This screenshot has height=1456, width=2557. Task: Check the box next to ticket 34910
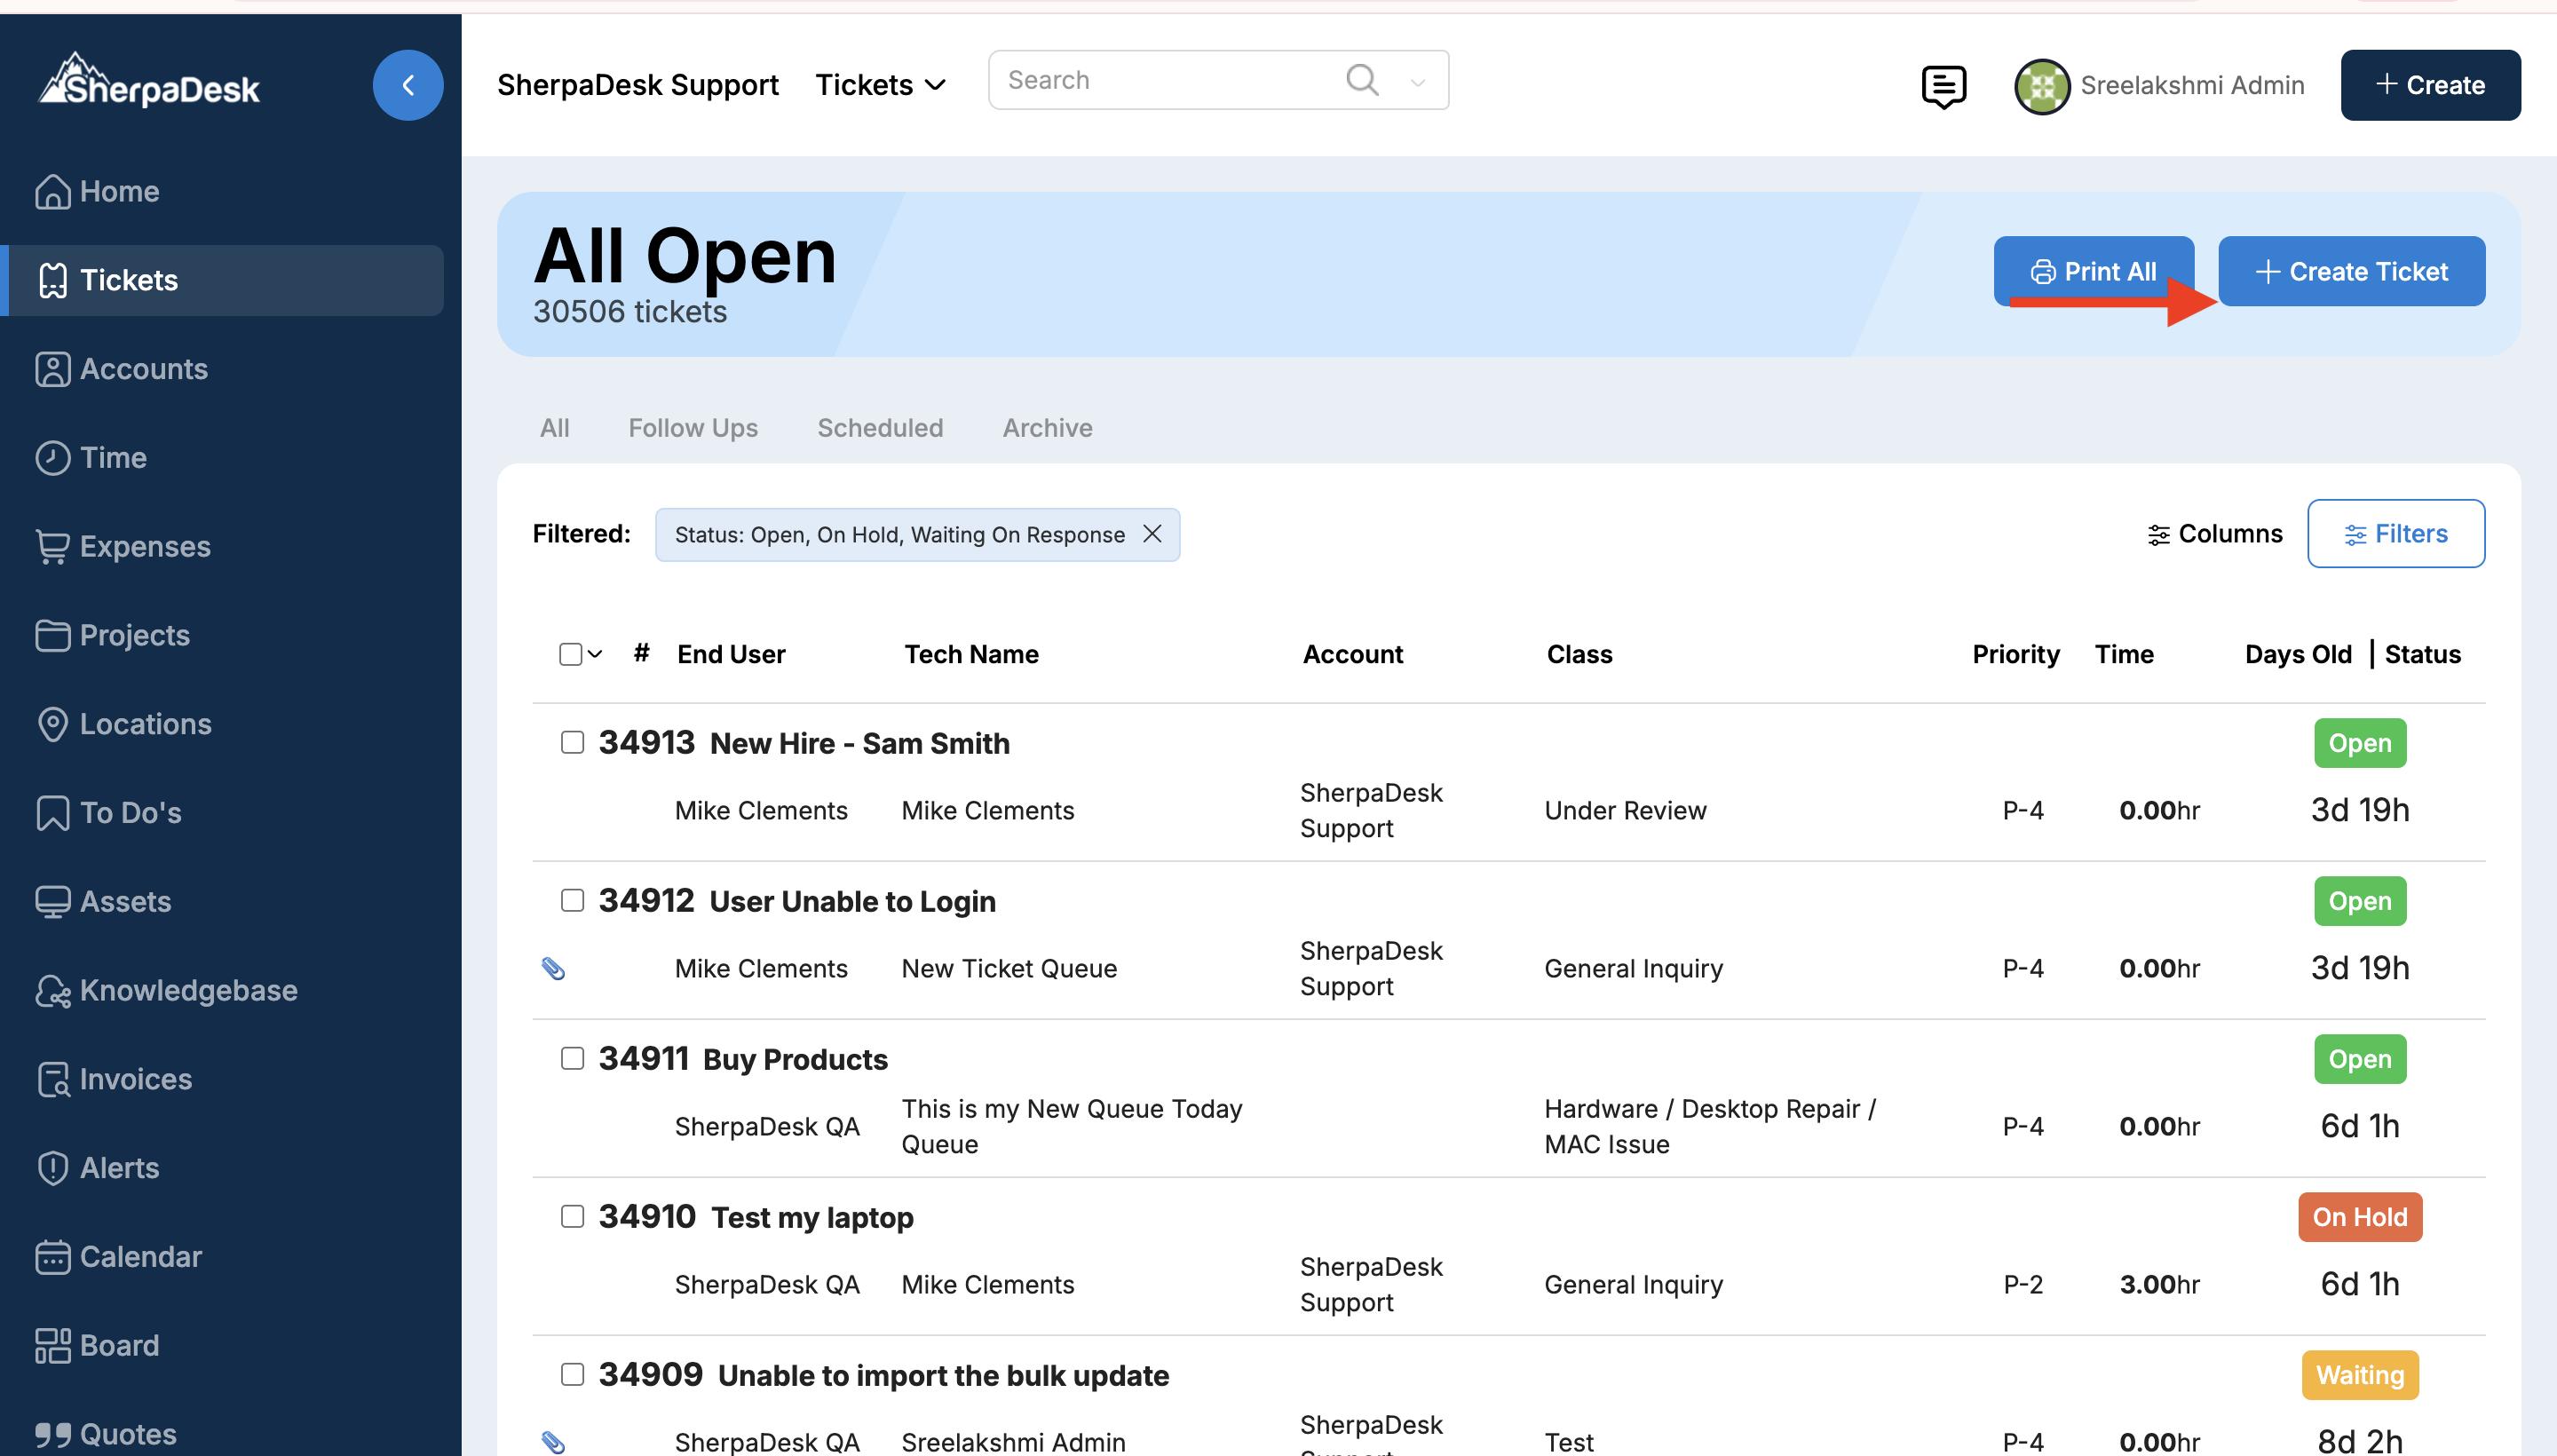point(572,1216)
